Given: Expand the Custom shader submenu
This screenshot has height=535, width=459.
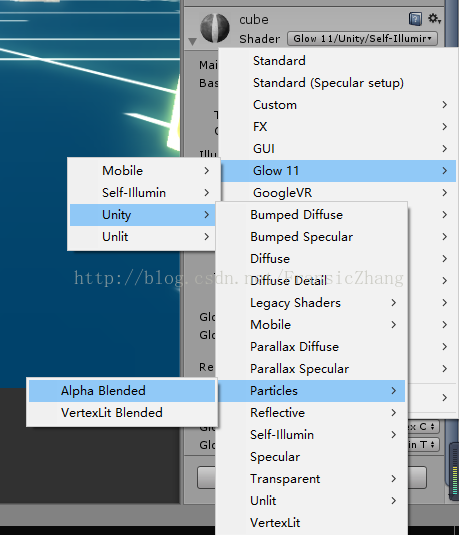Looking at the screenshot, I should (337, 105).
